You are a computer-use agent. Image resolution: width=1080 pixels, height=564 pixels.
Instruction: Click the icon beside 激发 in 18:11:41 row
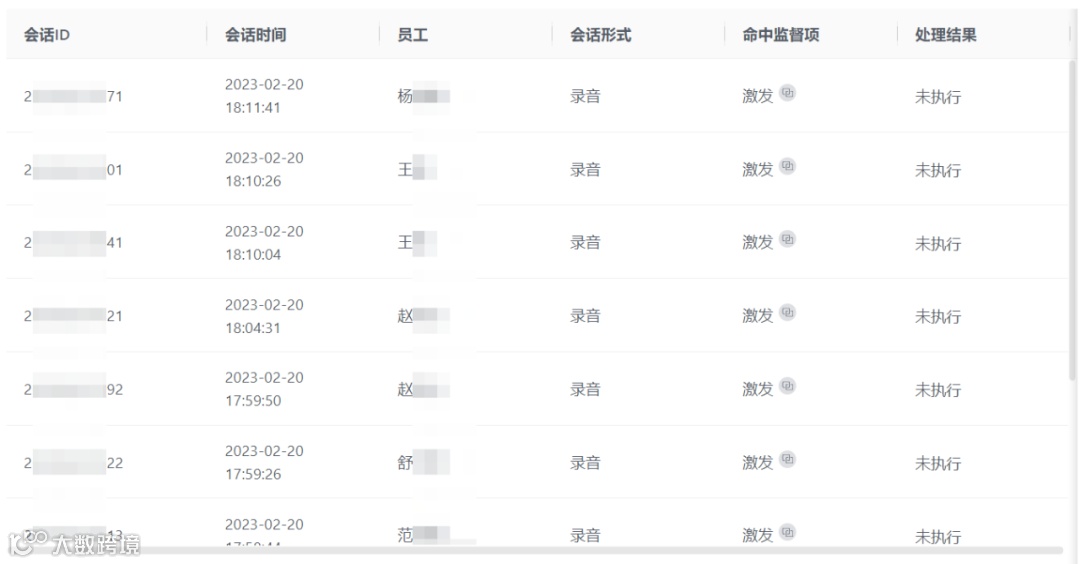[788, 93]
